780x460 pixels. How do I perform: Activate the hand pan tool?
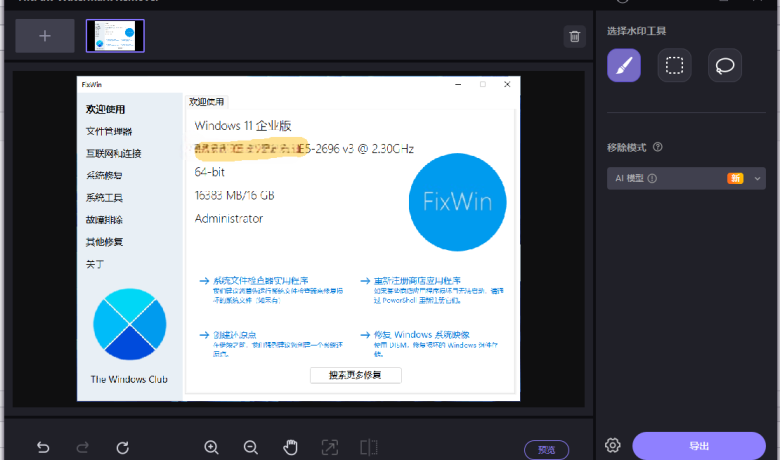click(x=291, y=448)
